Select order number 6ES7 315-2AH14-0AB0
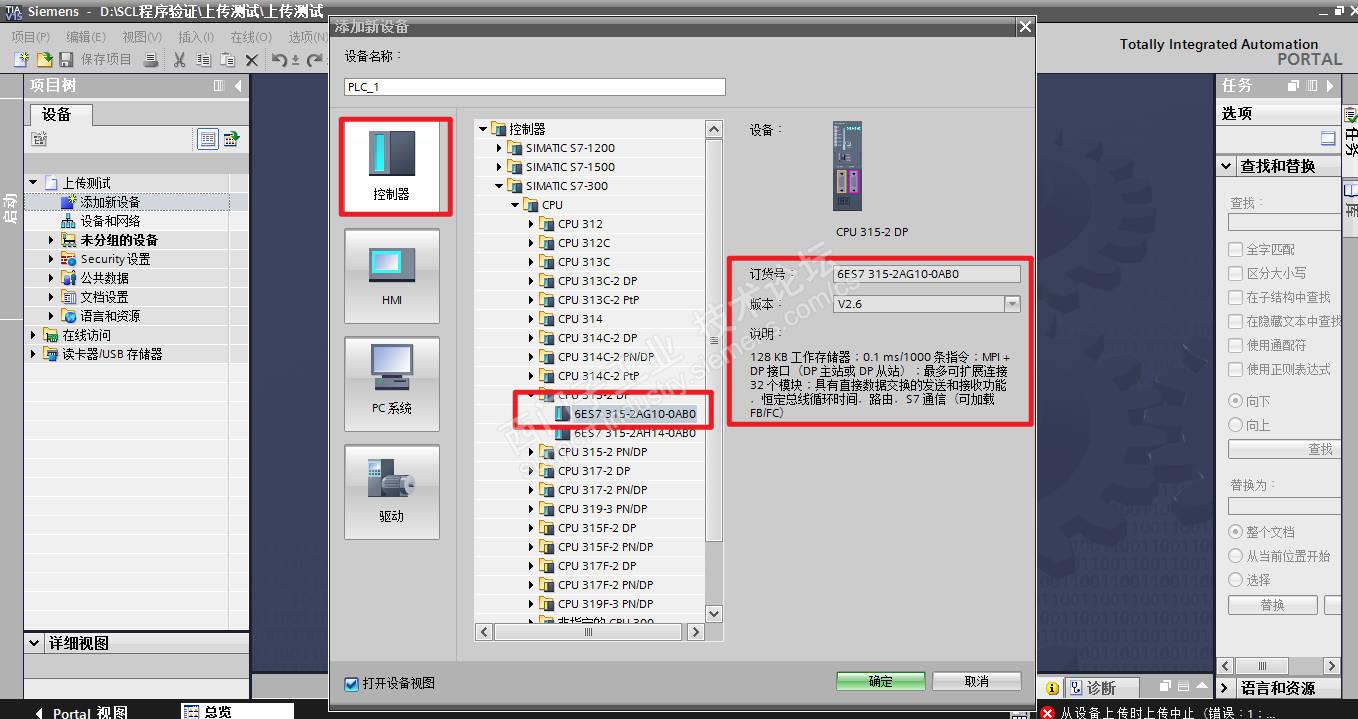1358x719 pixels. click(x=634, y=433)
